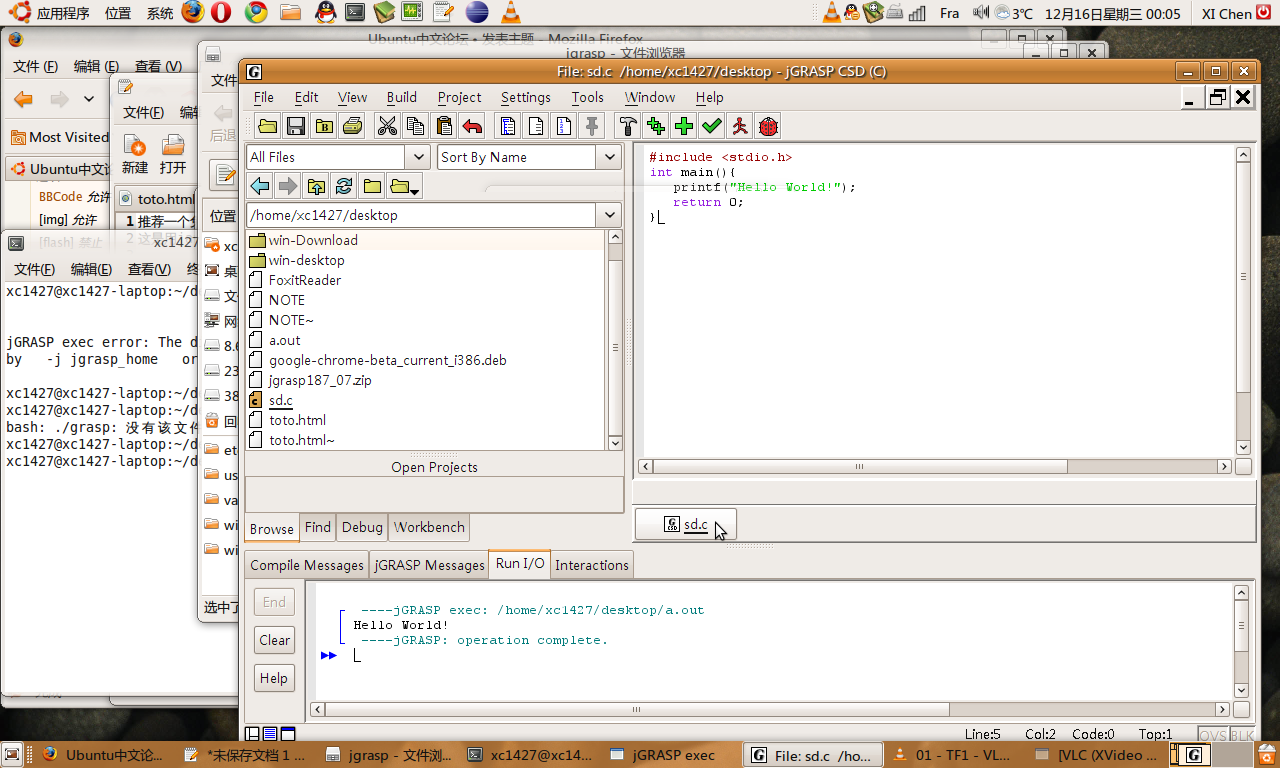The width and height of the screenshot is (1280, 768).
Task: Click the Open File folder icon in toolbar
Action: (267, 126)
